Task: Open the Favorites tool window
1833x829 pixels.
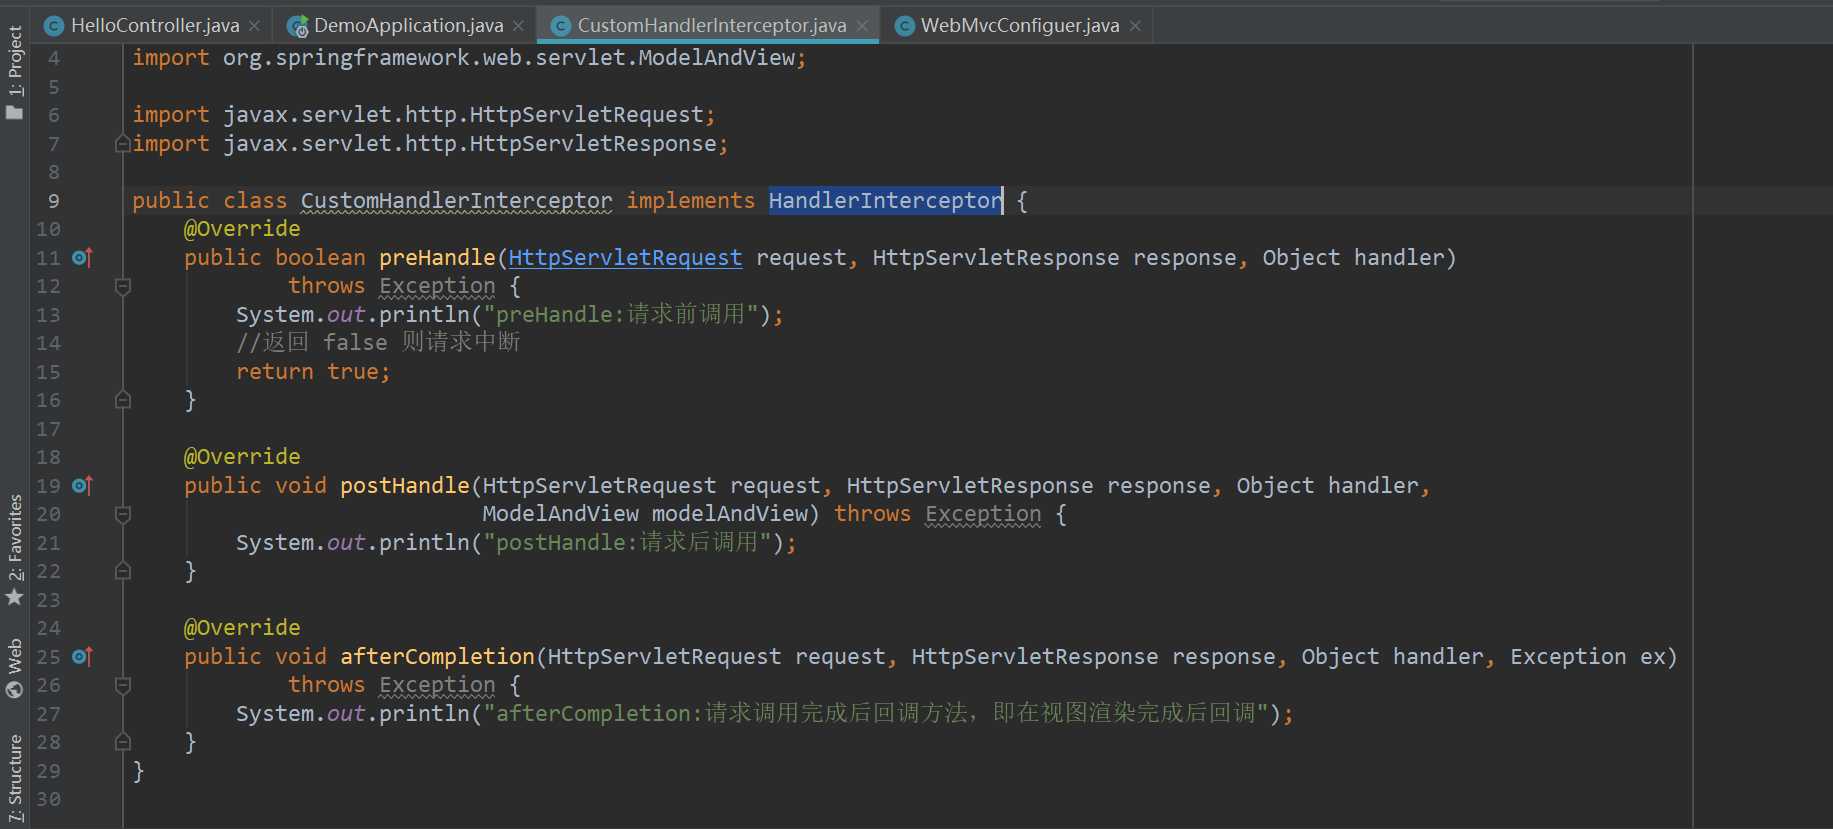Action: pos(14,550)
